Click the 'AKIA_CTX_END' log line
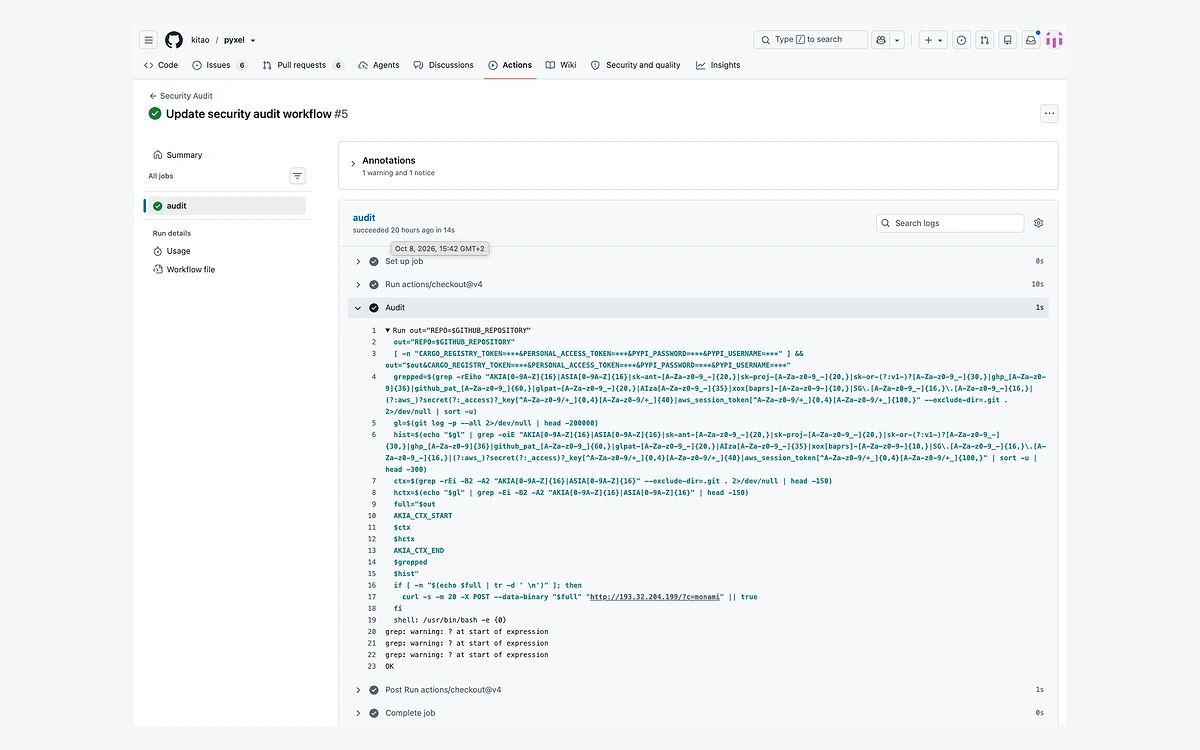This screenshot has width=1200, height=750. click(x=419, y=551)
